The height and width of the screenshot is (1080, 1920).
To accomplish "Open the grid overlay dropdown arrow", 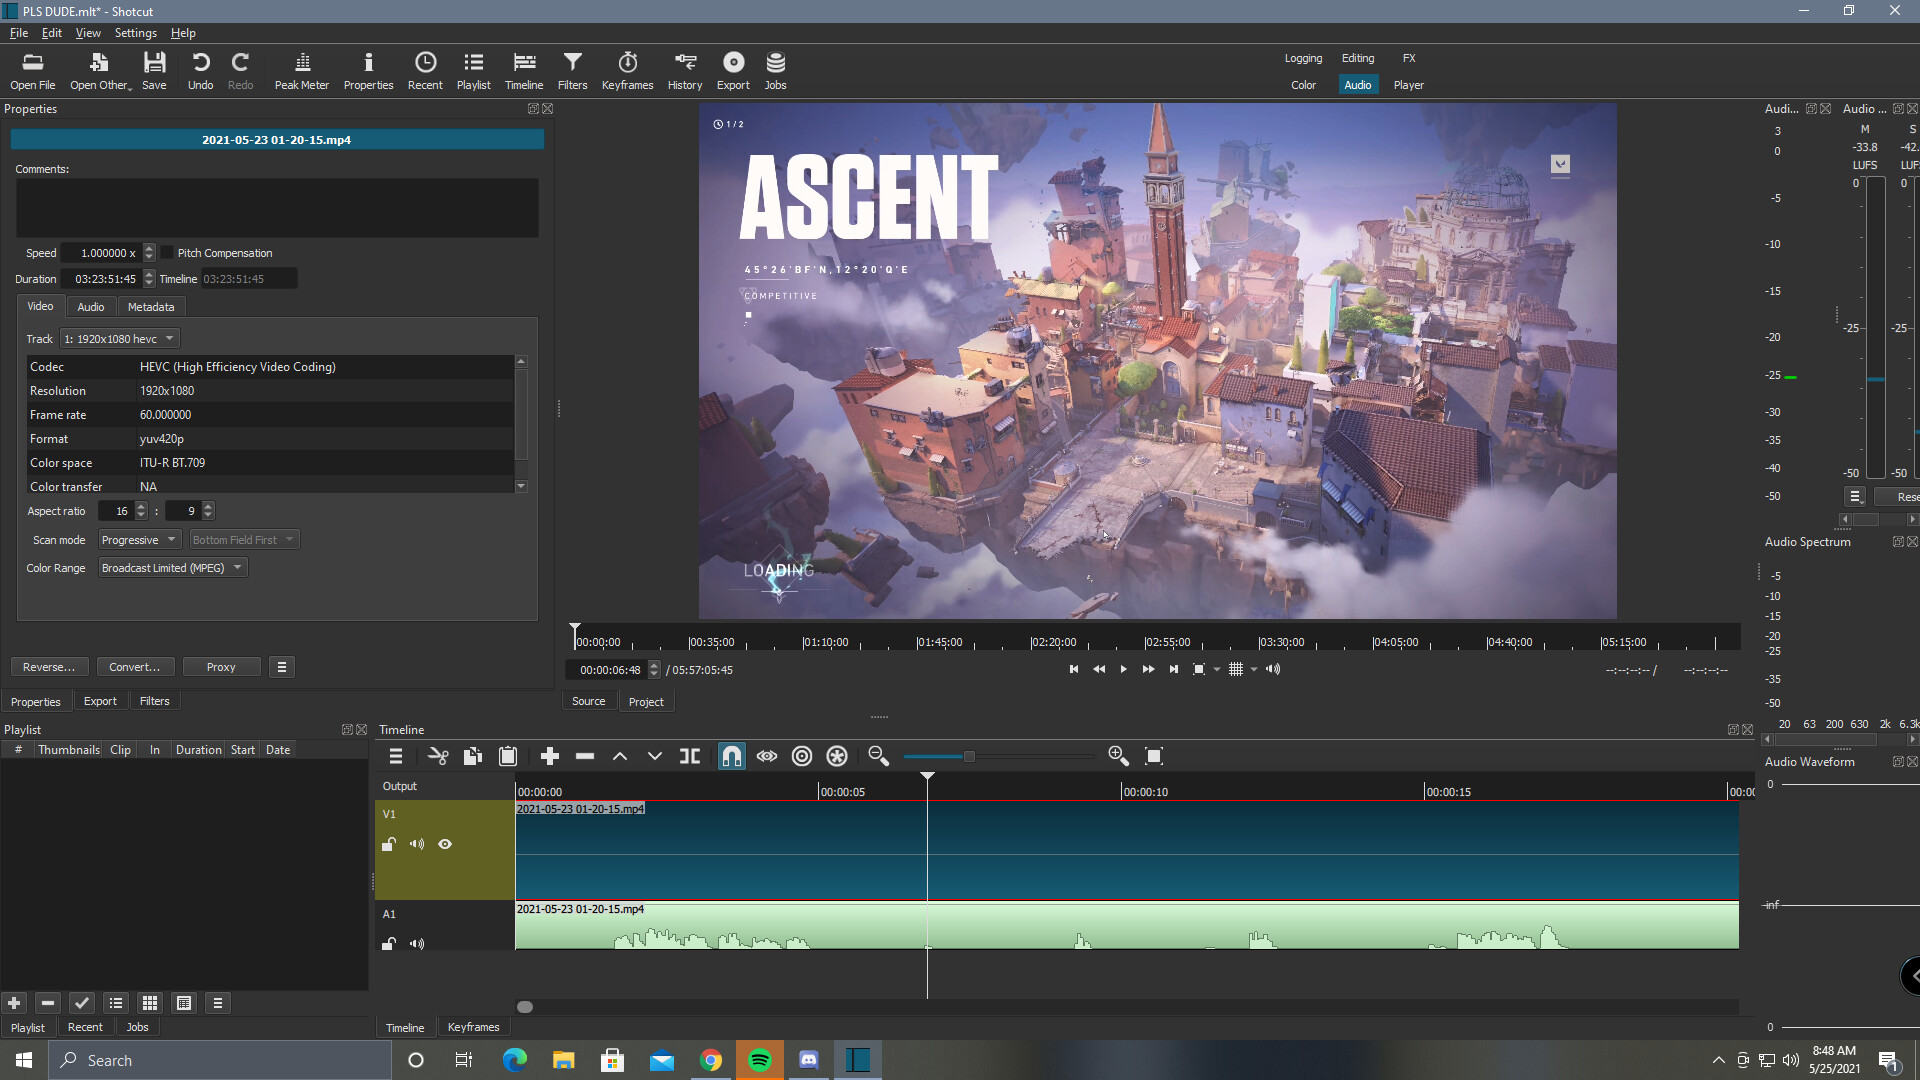I will [1253, 670].
